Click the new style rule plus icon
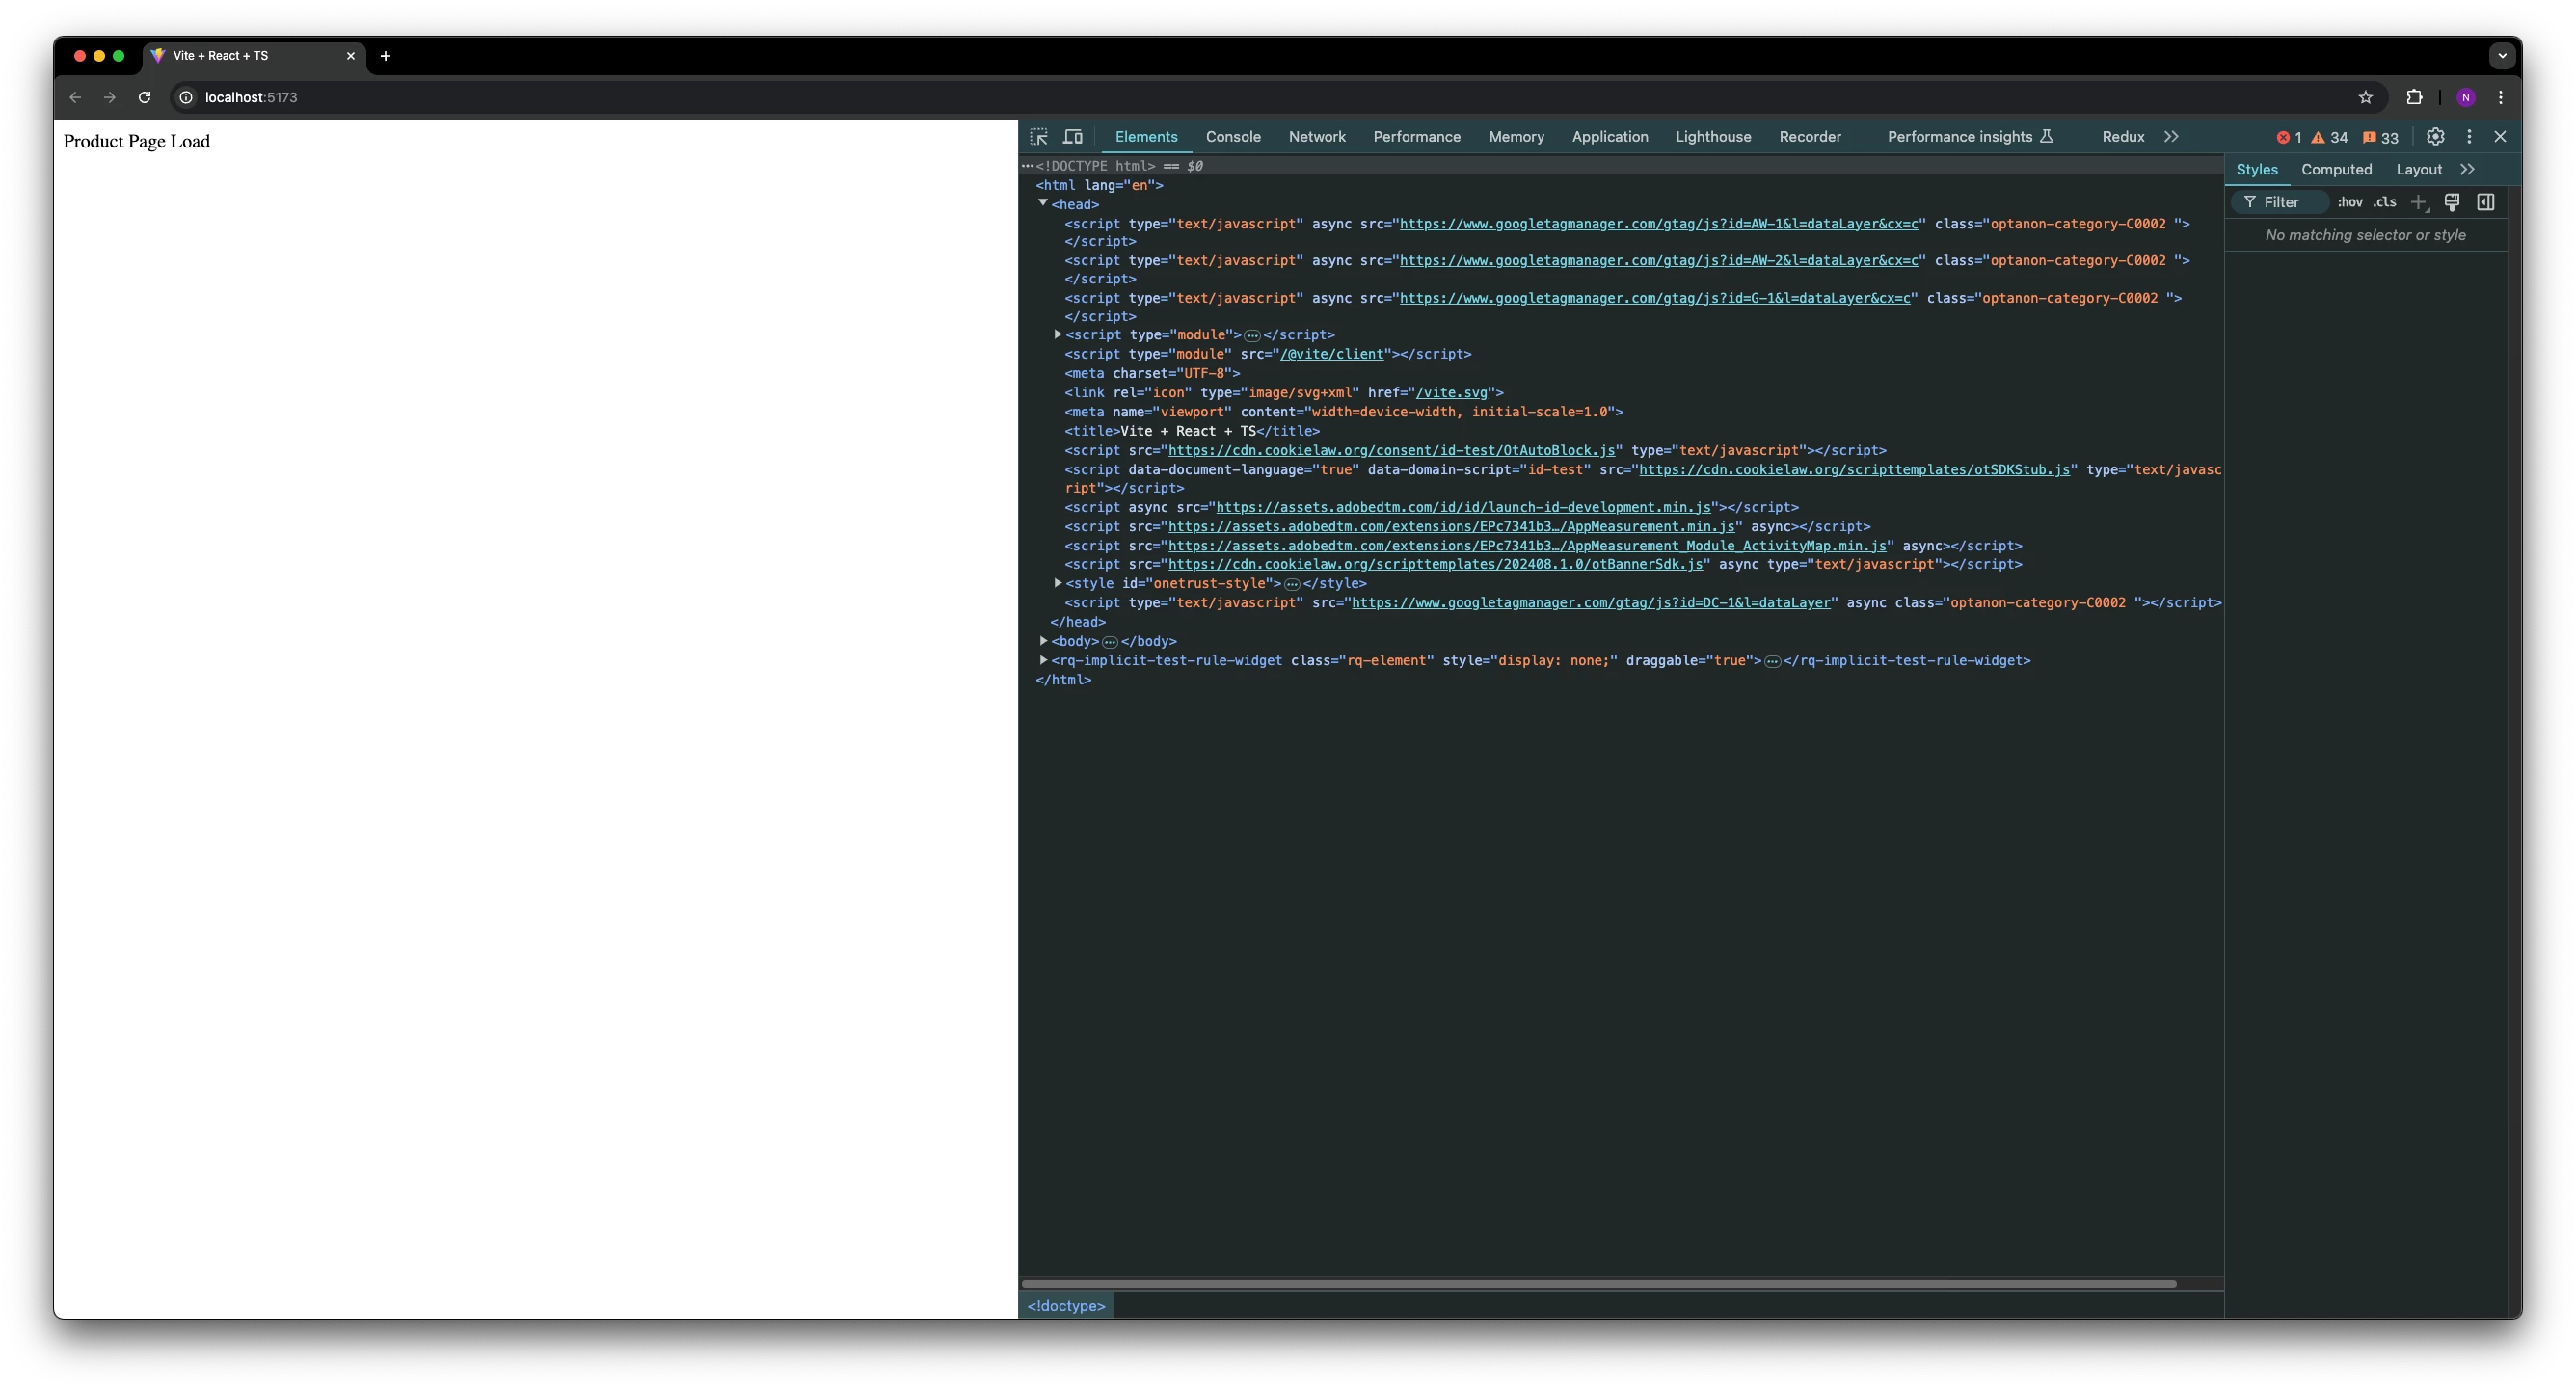This screenshot has width=2576, height=1390. click(x=2418, y=202)
